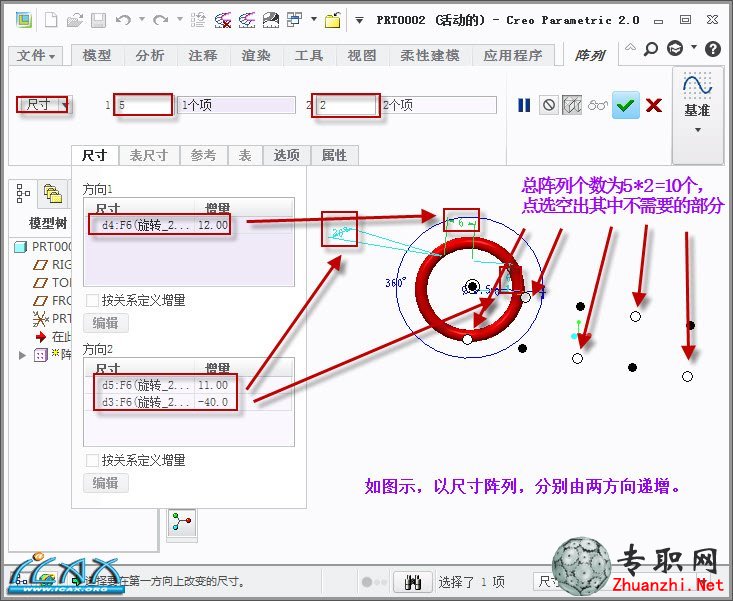Open the Undo history dropdown arrow
733x601 pixels.
[142, 20]
